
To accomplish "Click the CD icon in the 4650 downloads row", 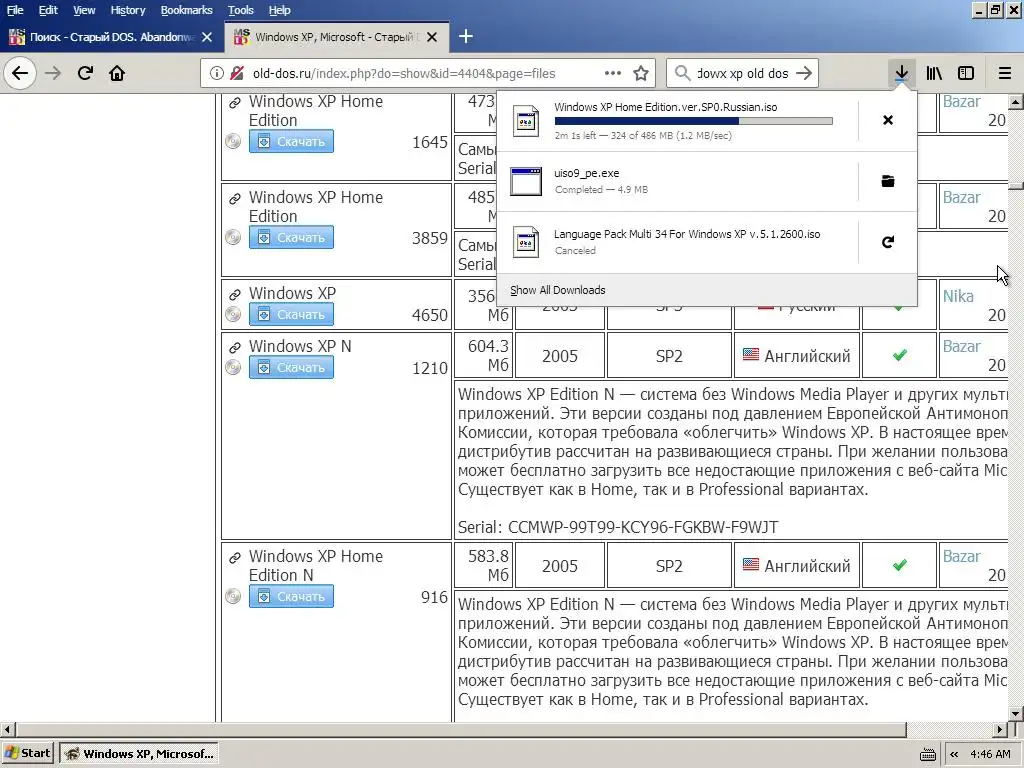I will pyautogui.click(x=233, y=314).
